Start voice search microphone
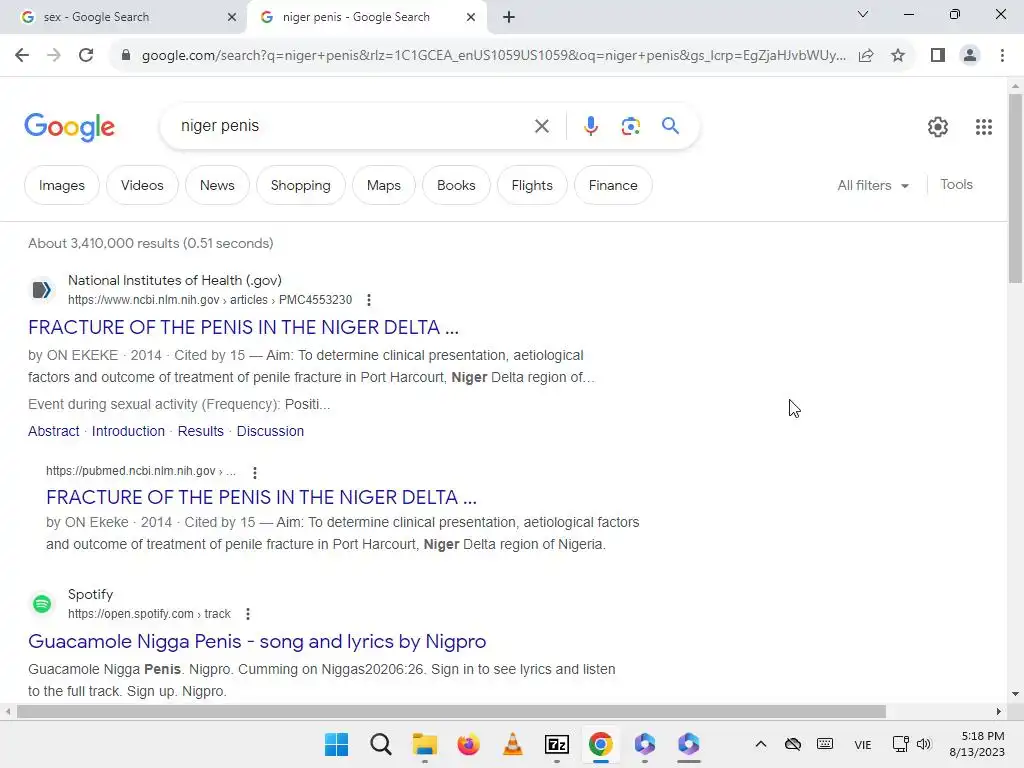This screenshot has height=768, width=1024. click(590, 126)
